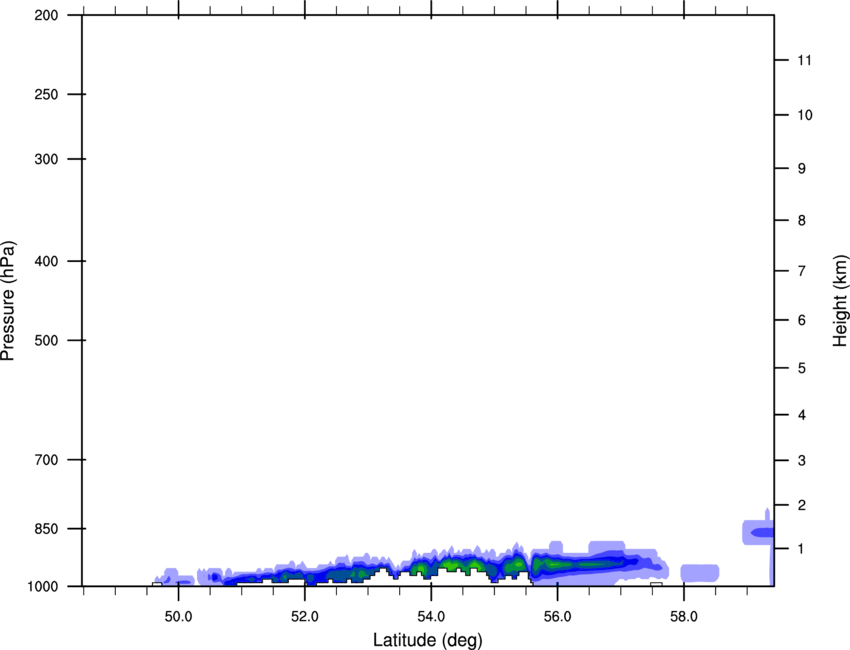Screen dimensions: 850x650
Task: Pick the 10 km height label
Action: point(805,115)
